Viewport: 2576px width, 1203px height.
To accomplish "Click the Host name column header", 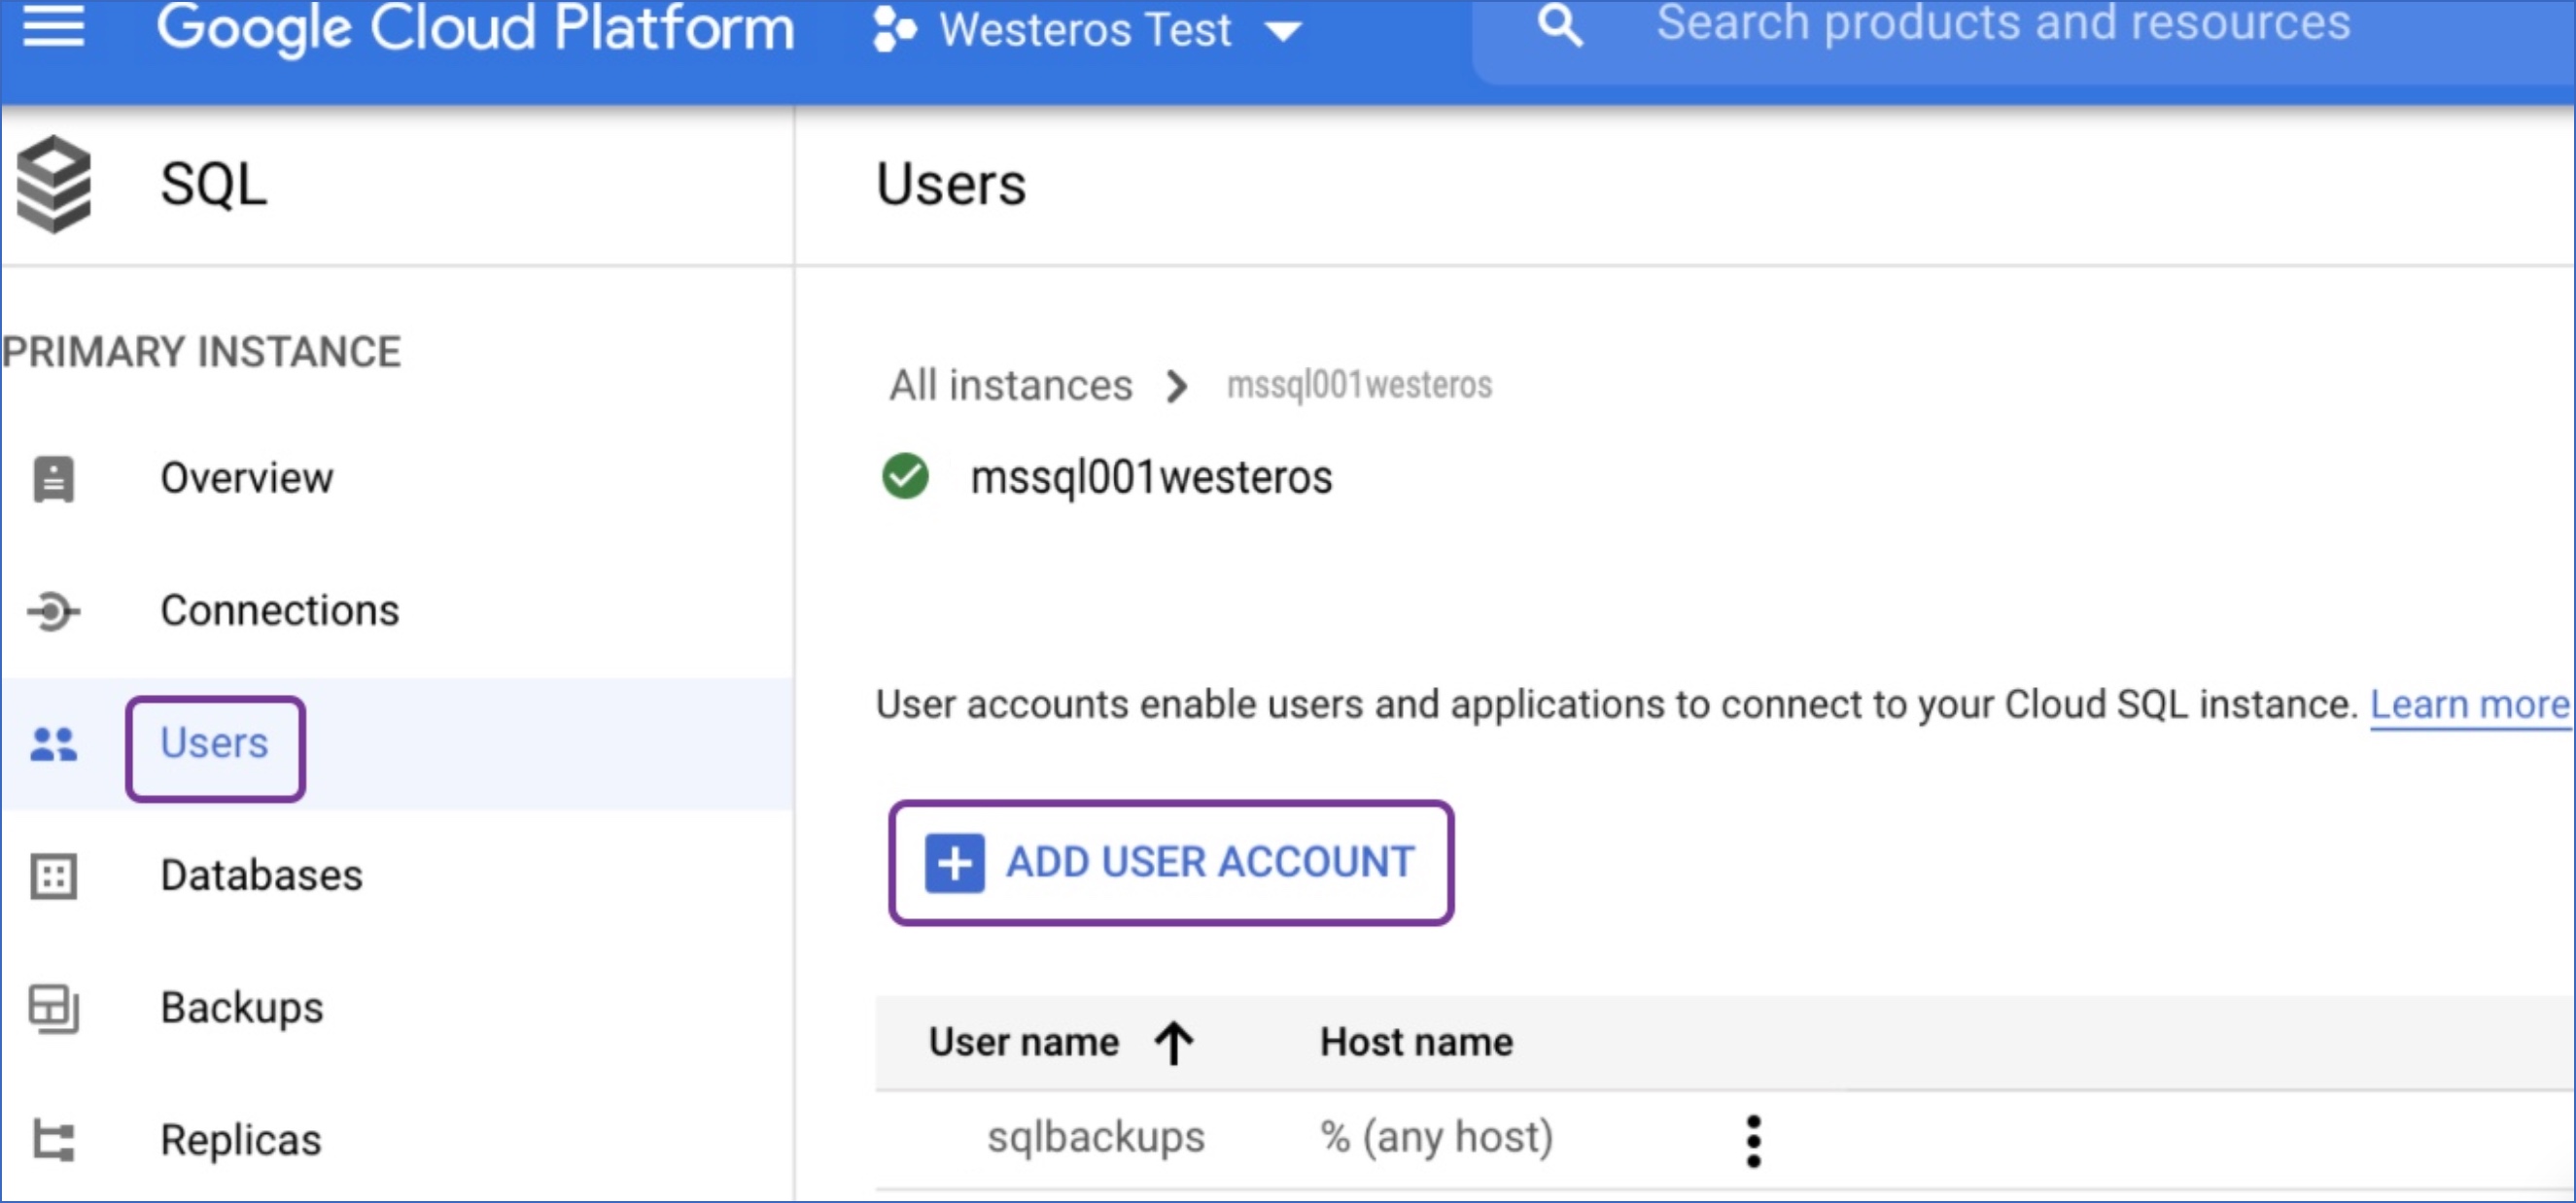I will click(1416, 1042).
